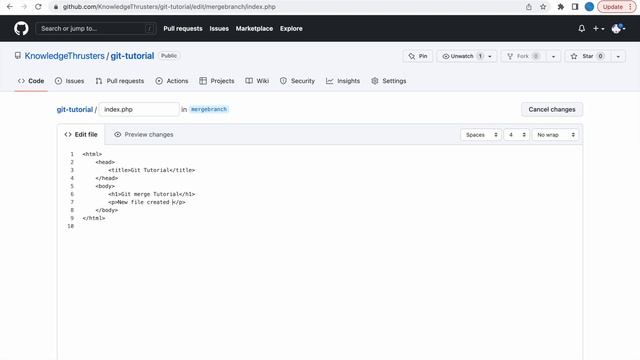This screenshot has height=360, width=640.
Task: Open the notifications bell
Action: (x=582, y=29)
